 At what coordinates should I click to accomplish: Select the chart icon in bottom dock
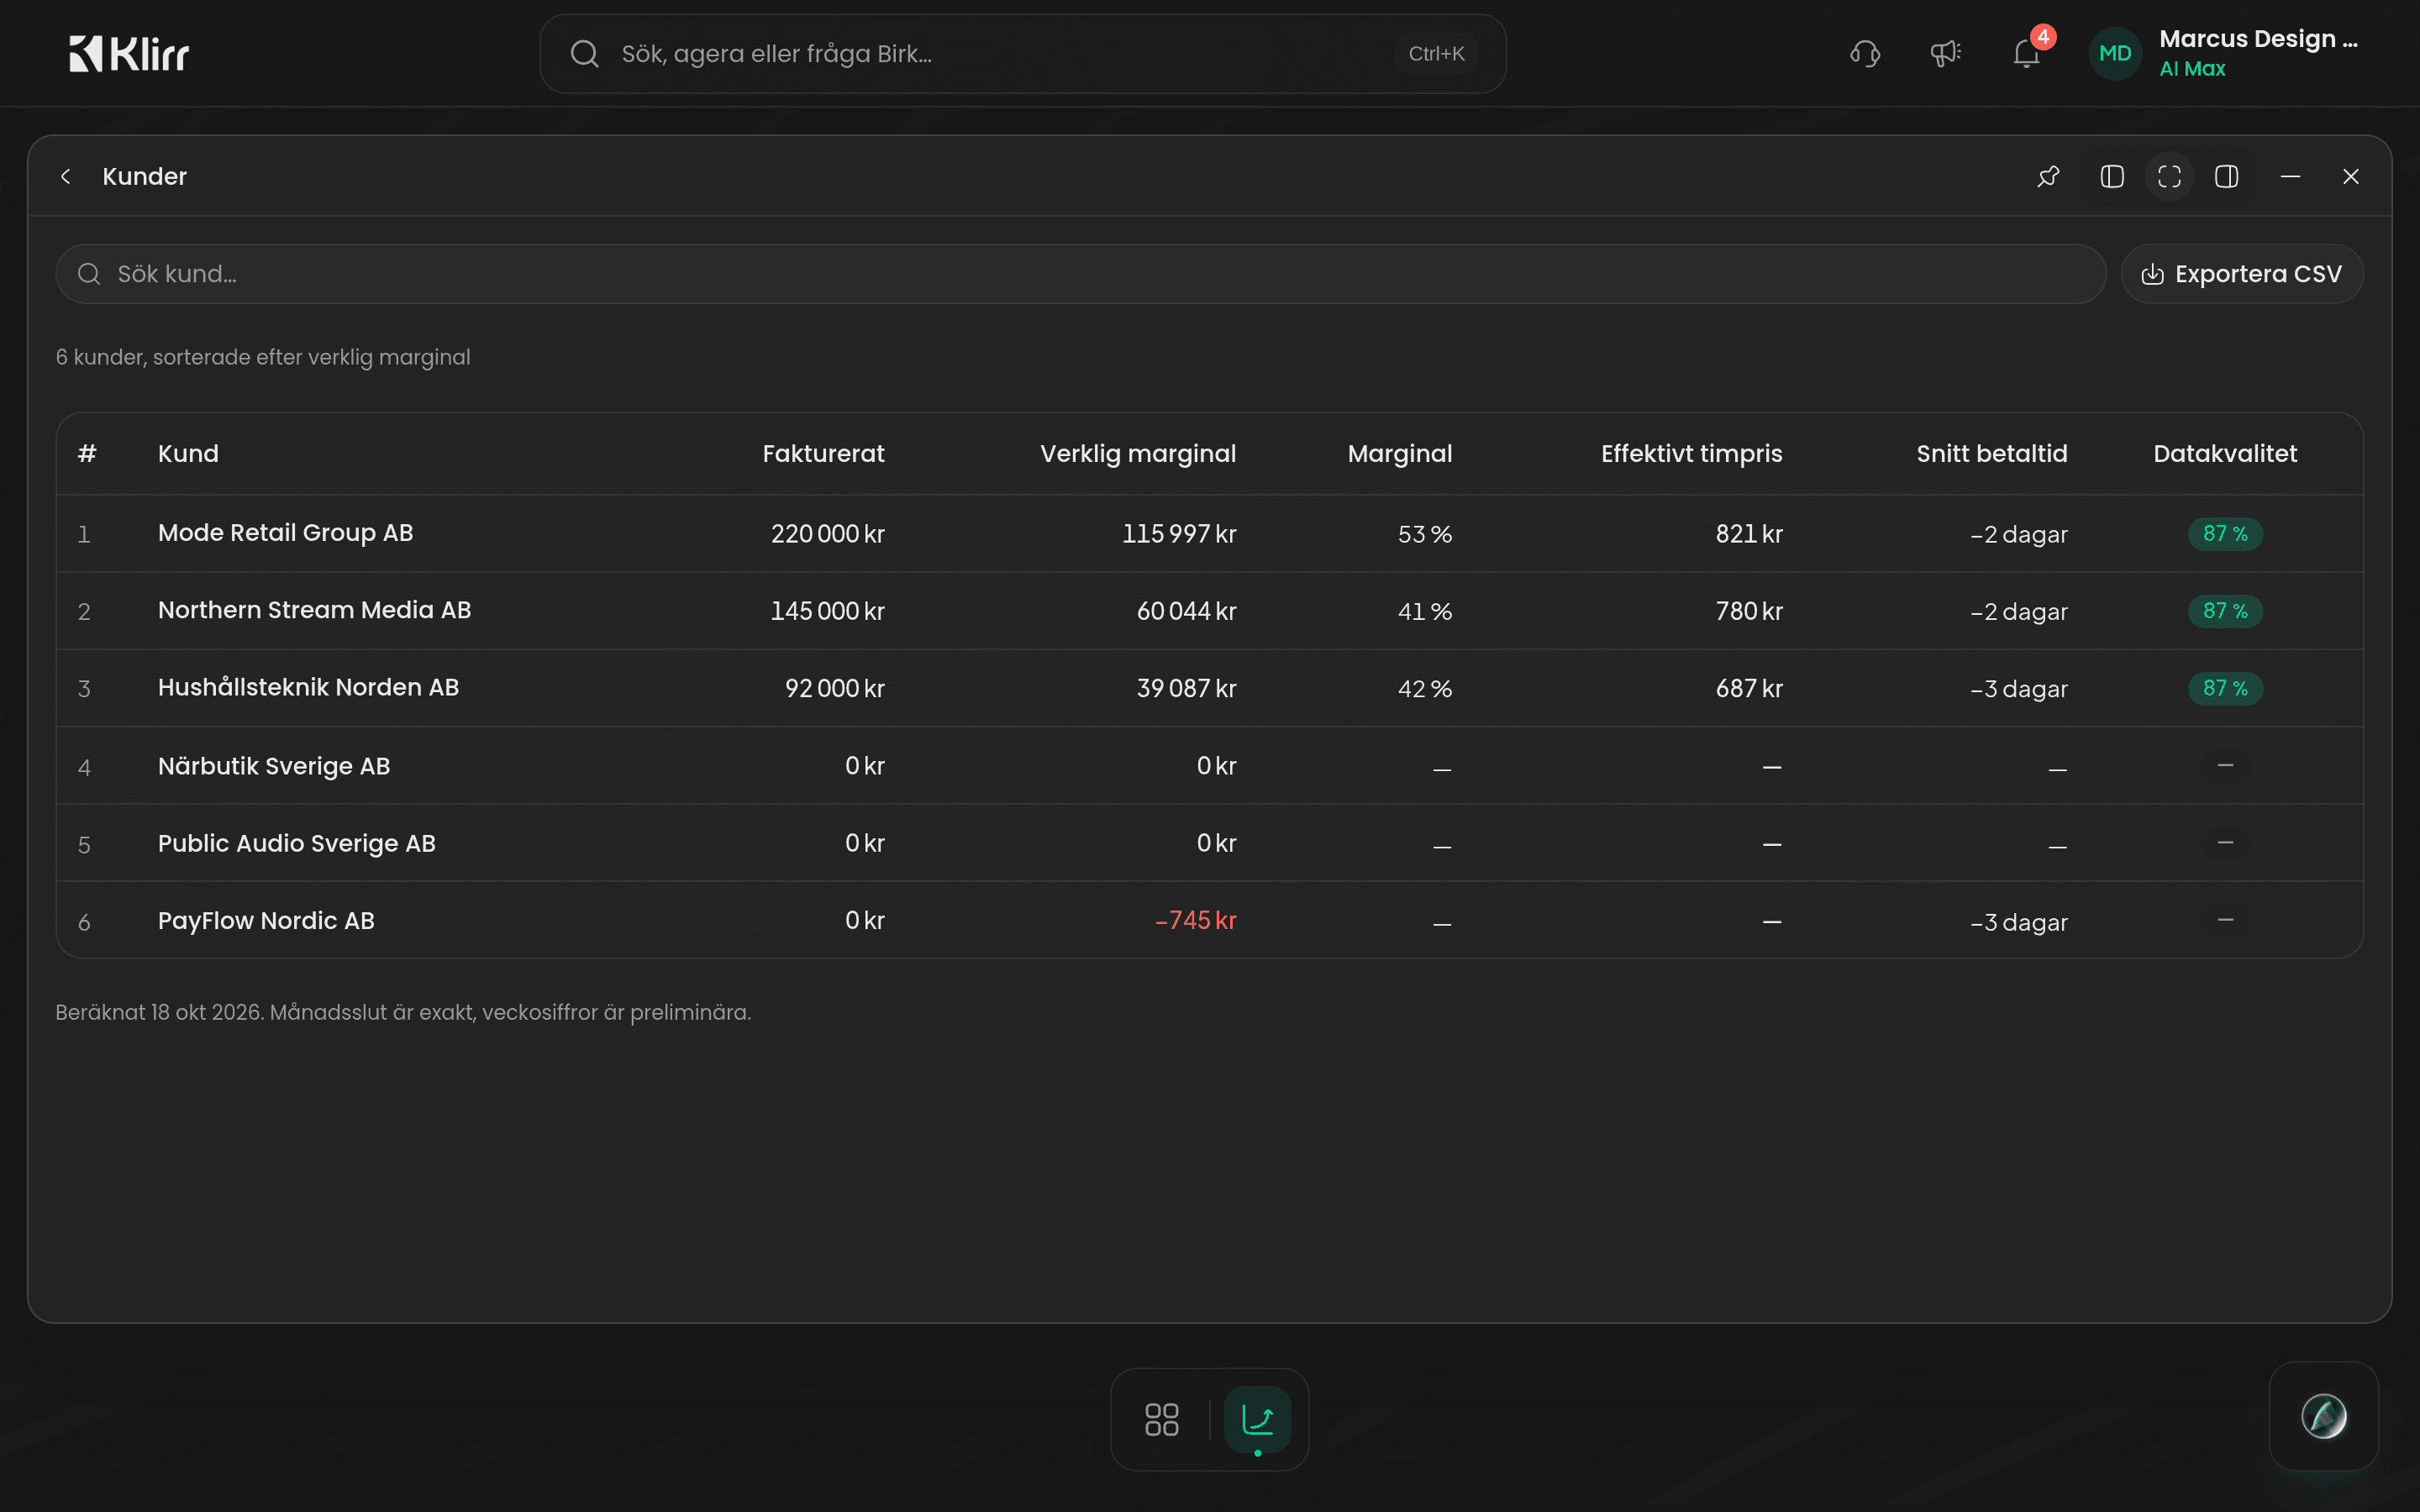tap(1257, 1419)
